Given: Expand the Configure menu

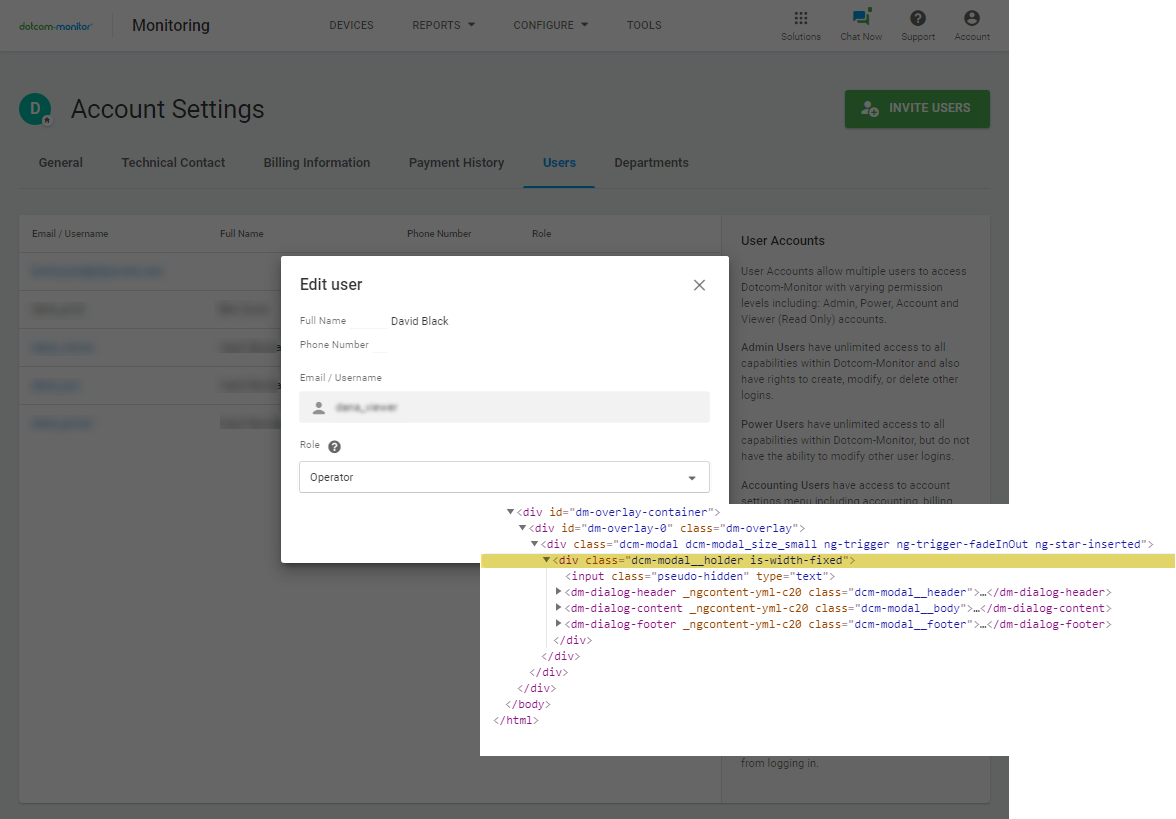Looking at the screenshot, I should (x=550, y=25).
